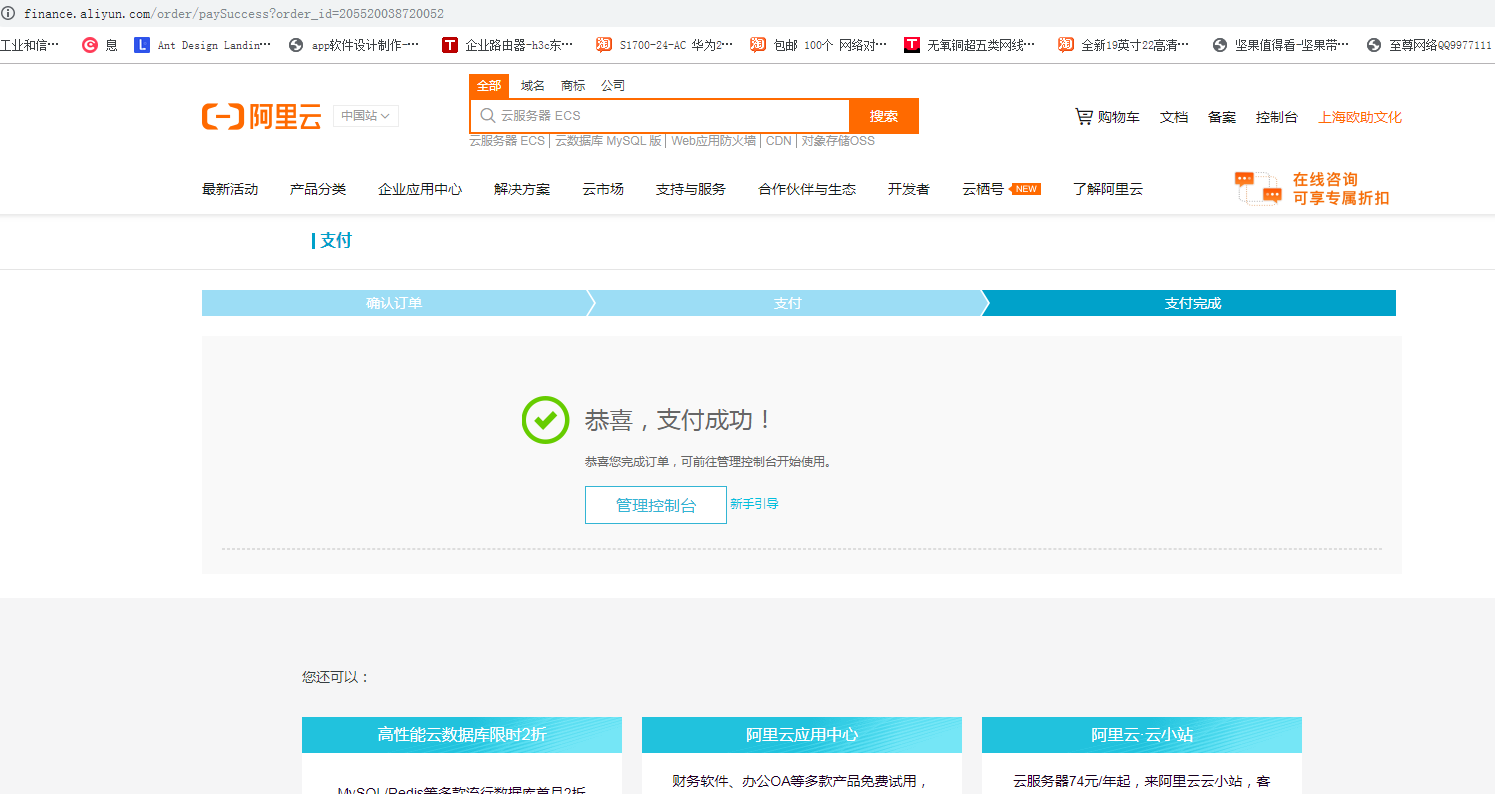Click the 云服务器 ECS search field
1495x794 pixels.
click(x=660, y=116)
